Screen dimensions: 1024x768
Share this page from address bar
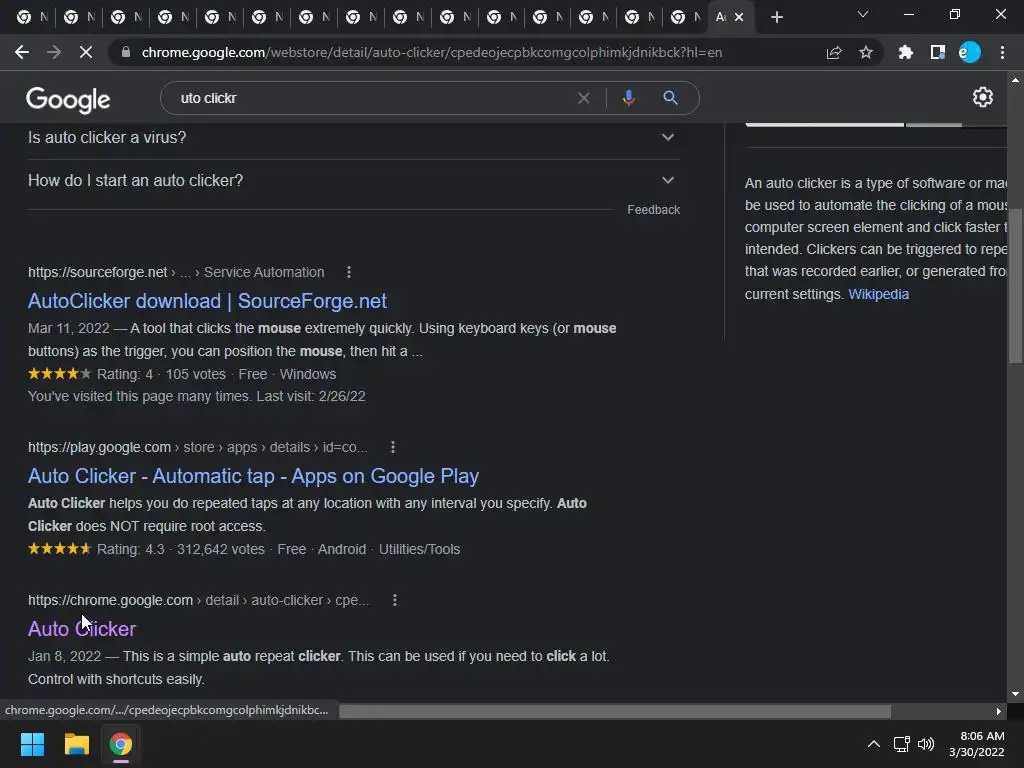pyautogui.click(x=834, y=52)
